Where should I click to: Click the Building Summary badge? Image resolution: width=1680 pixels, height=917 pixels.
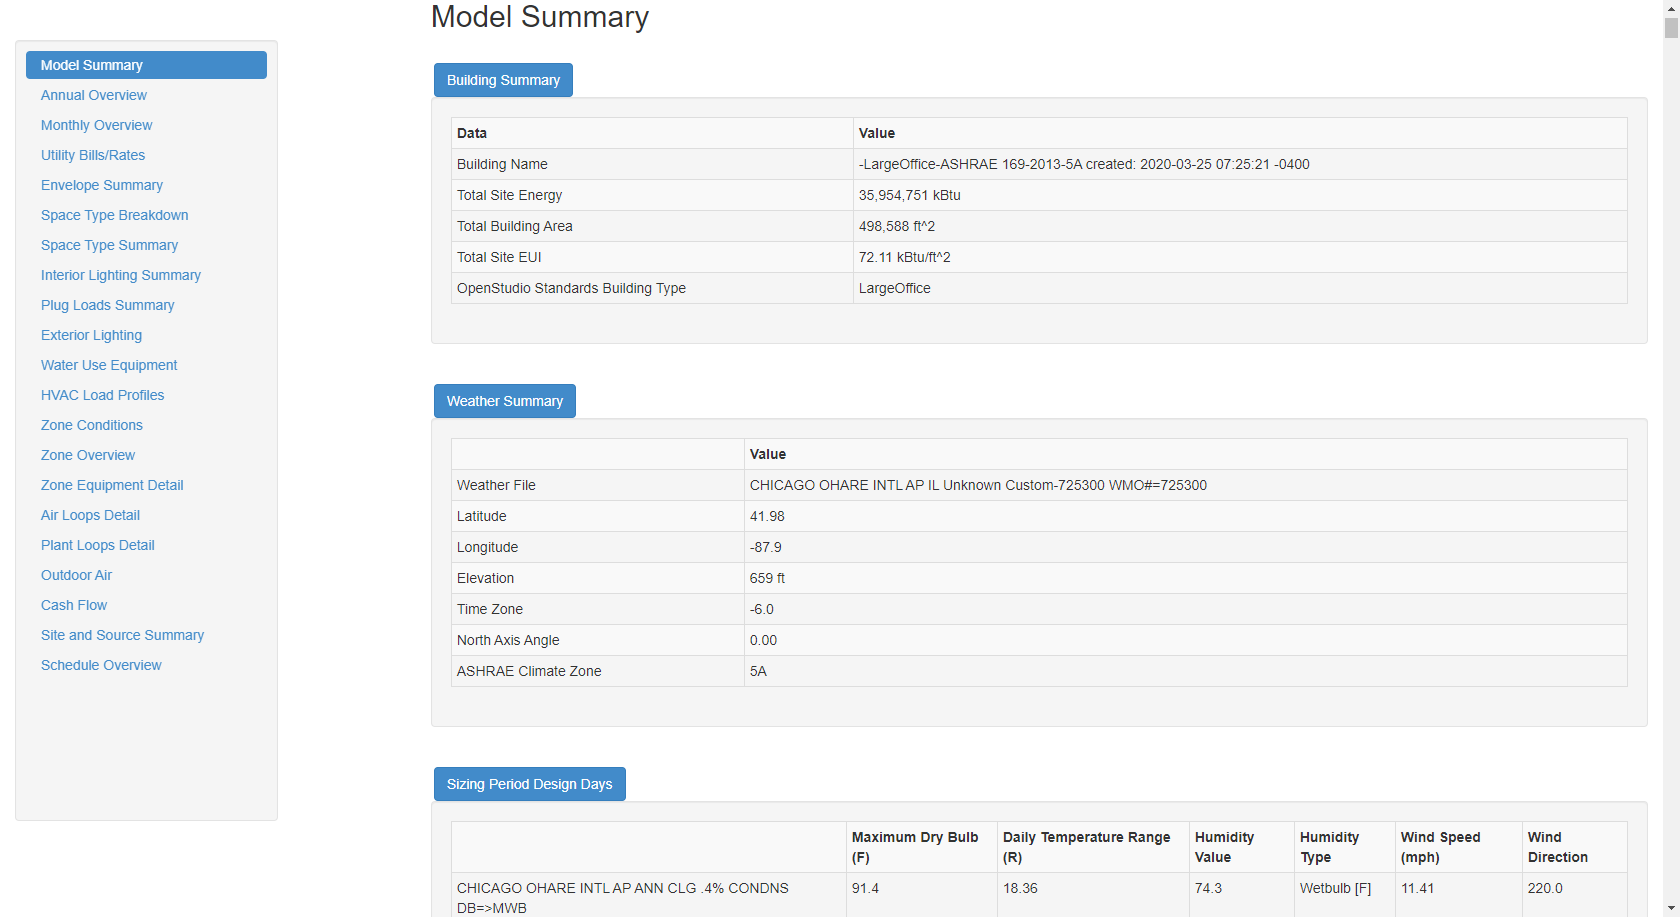coord(503,80)
